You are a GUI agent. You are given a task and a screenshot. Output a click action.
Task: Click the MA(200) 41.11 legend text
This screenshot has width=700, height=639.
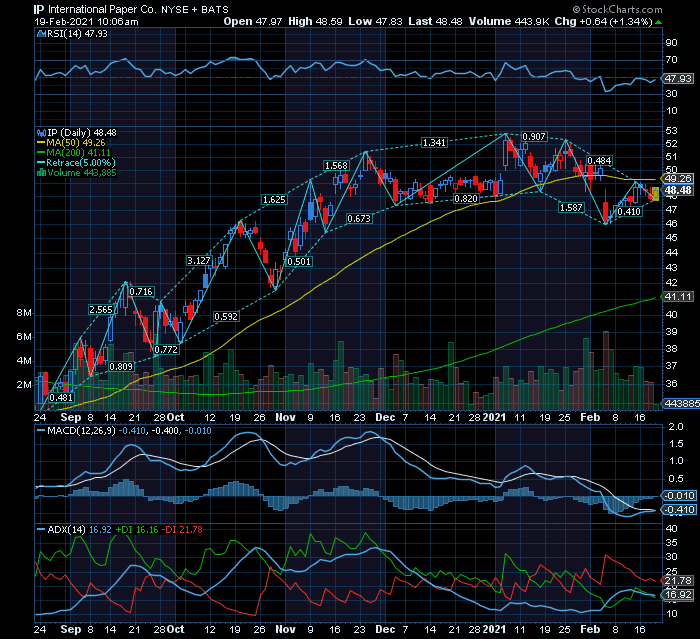(x=79, y=153)
